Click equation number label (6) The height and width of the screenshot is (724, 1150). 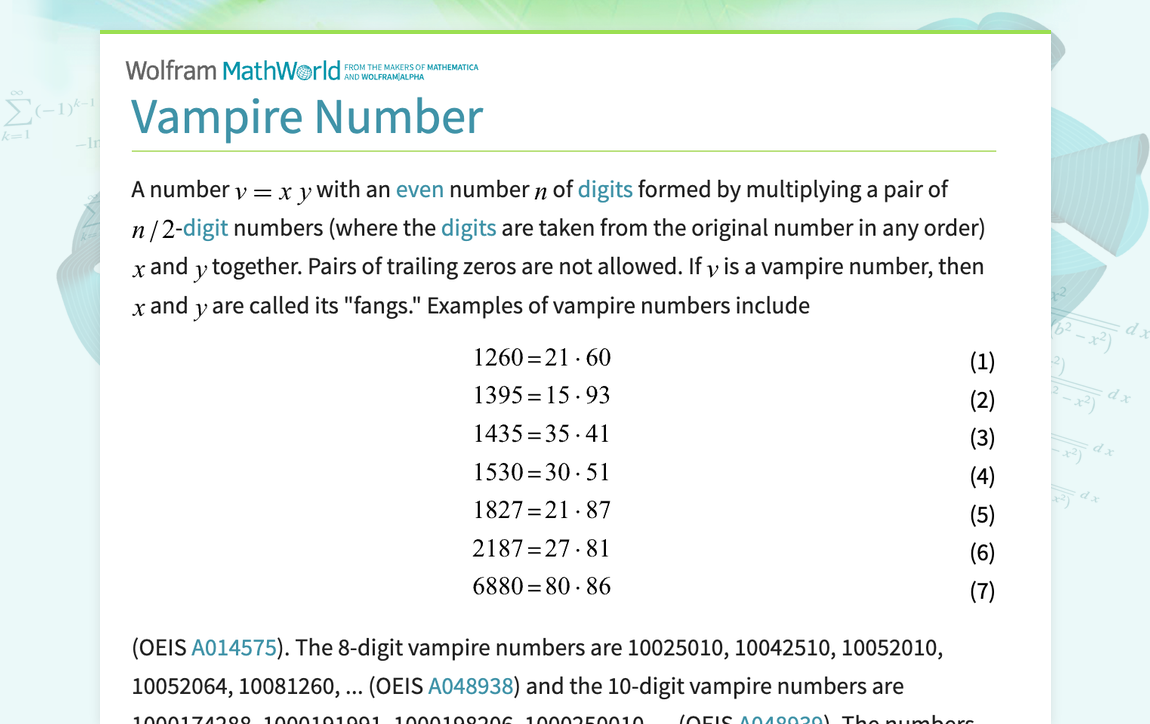982,552
